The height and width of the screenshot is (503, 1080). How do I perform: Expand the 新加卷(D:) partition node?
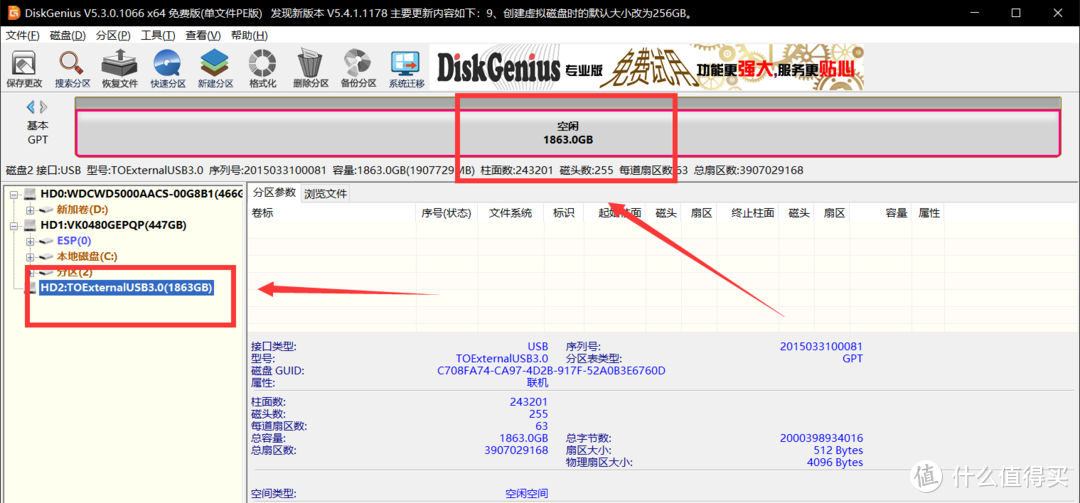(x=30, y=210)
